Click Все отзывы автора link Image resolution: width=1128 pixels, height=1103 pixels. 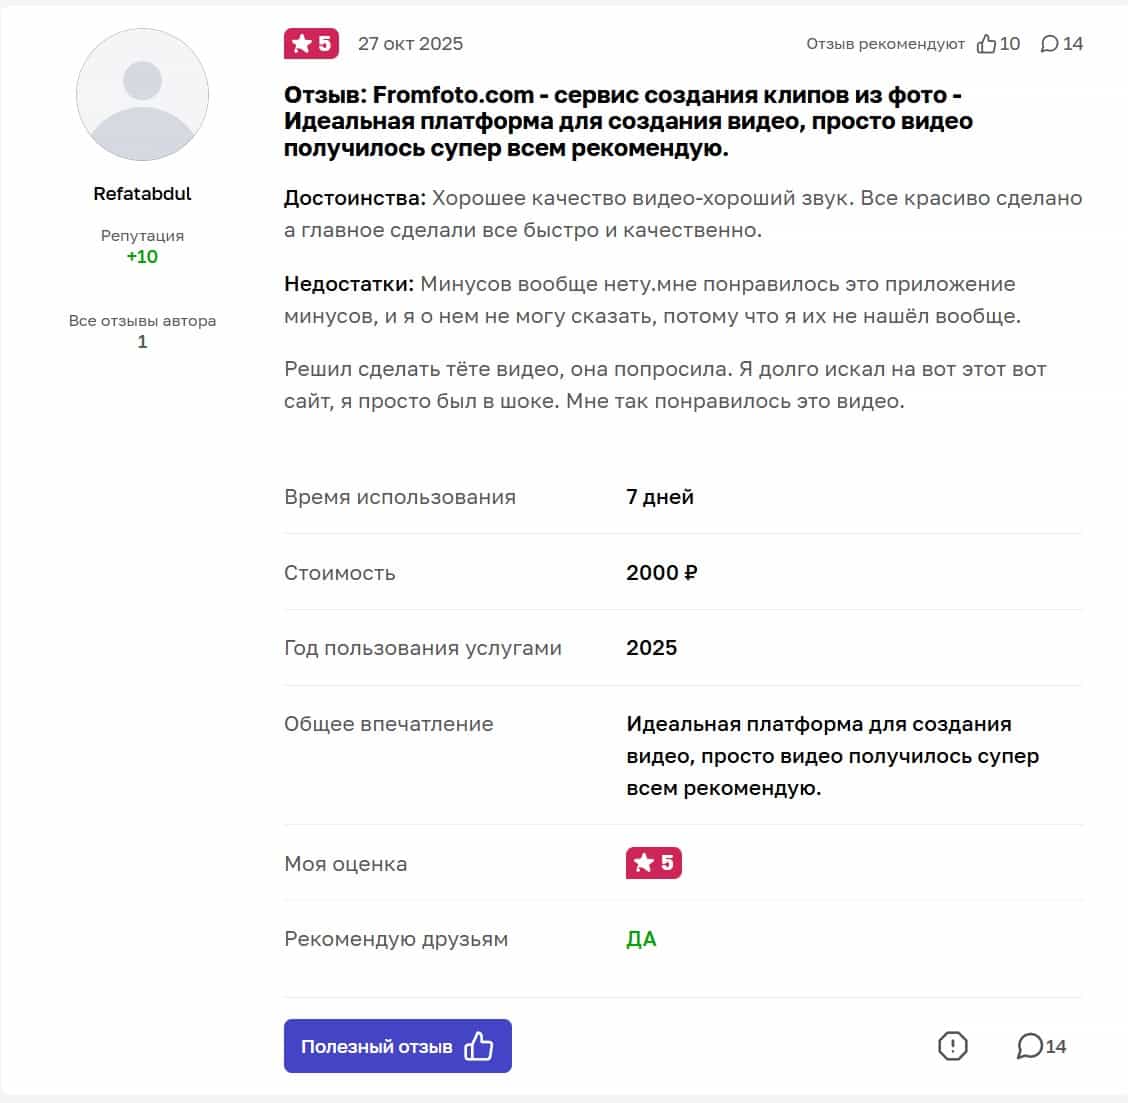tap(141, 321)
